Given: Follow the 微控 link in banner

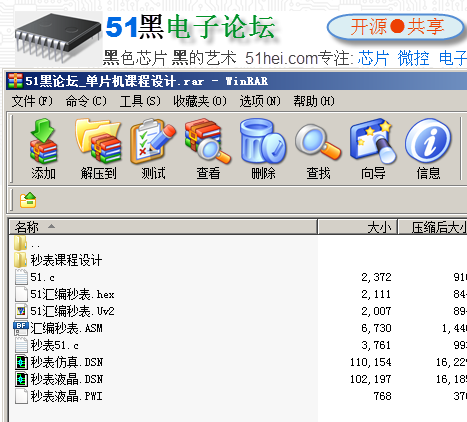Looking at the screenshot, I should [413, 58].
